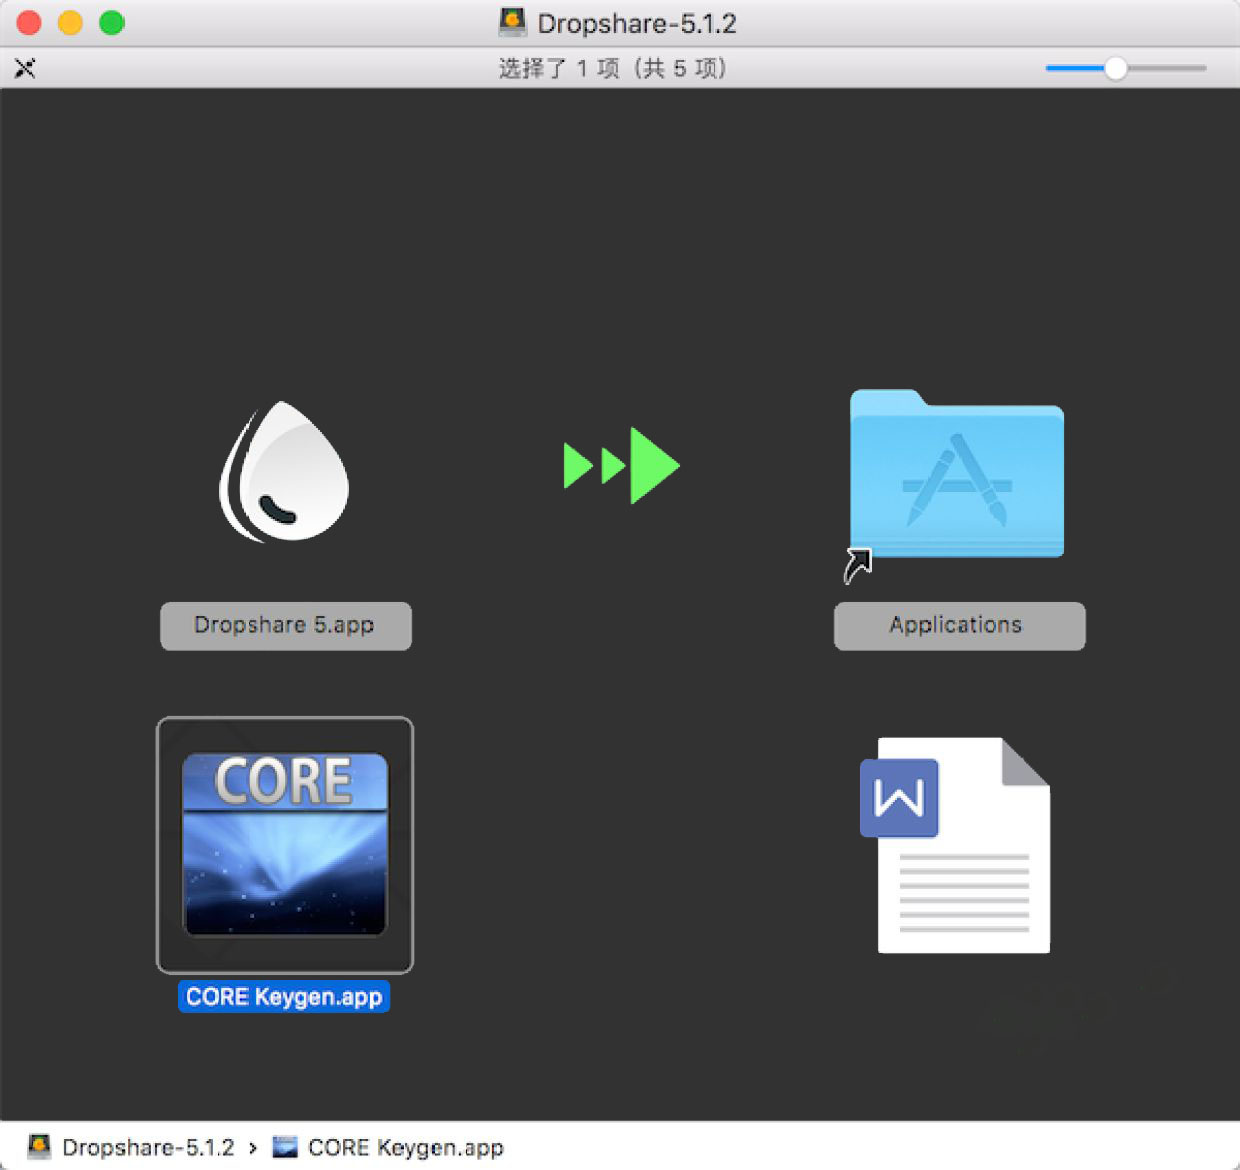This screenshot has height=1170, width=1240.
Task: Select the CORE Keygen app icon
Action: [285, 845]
